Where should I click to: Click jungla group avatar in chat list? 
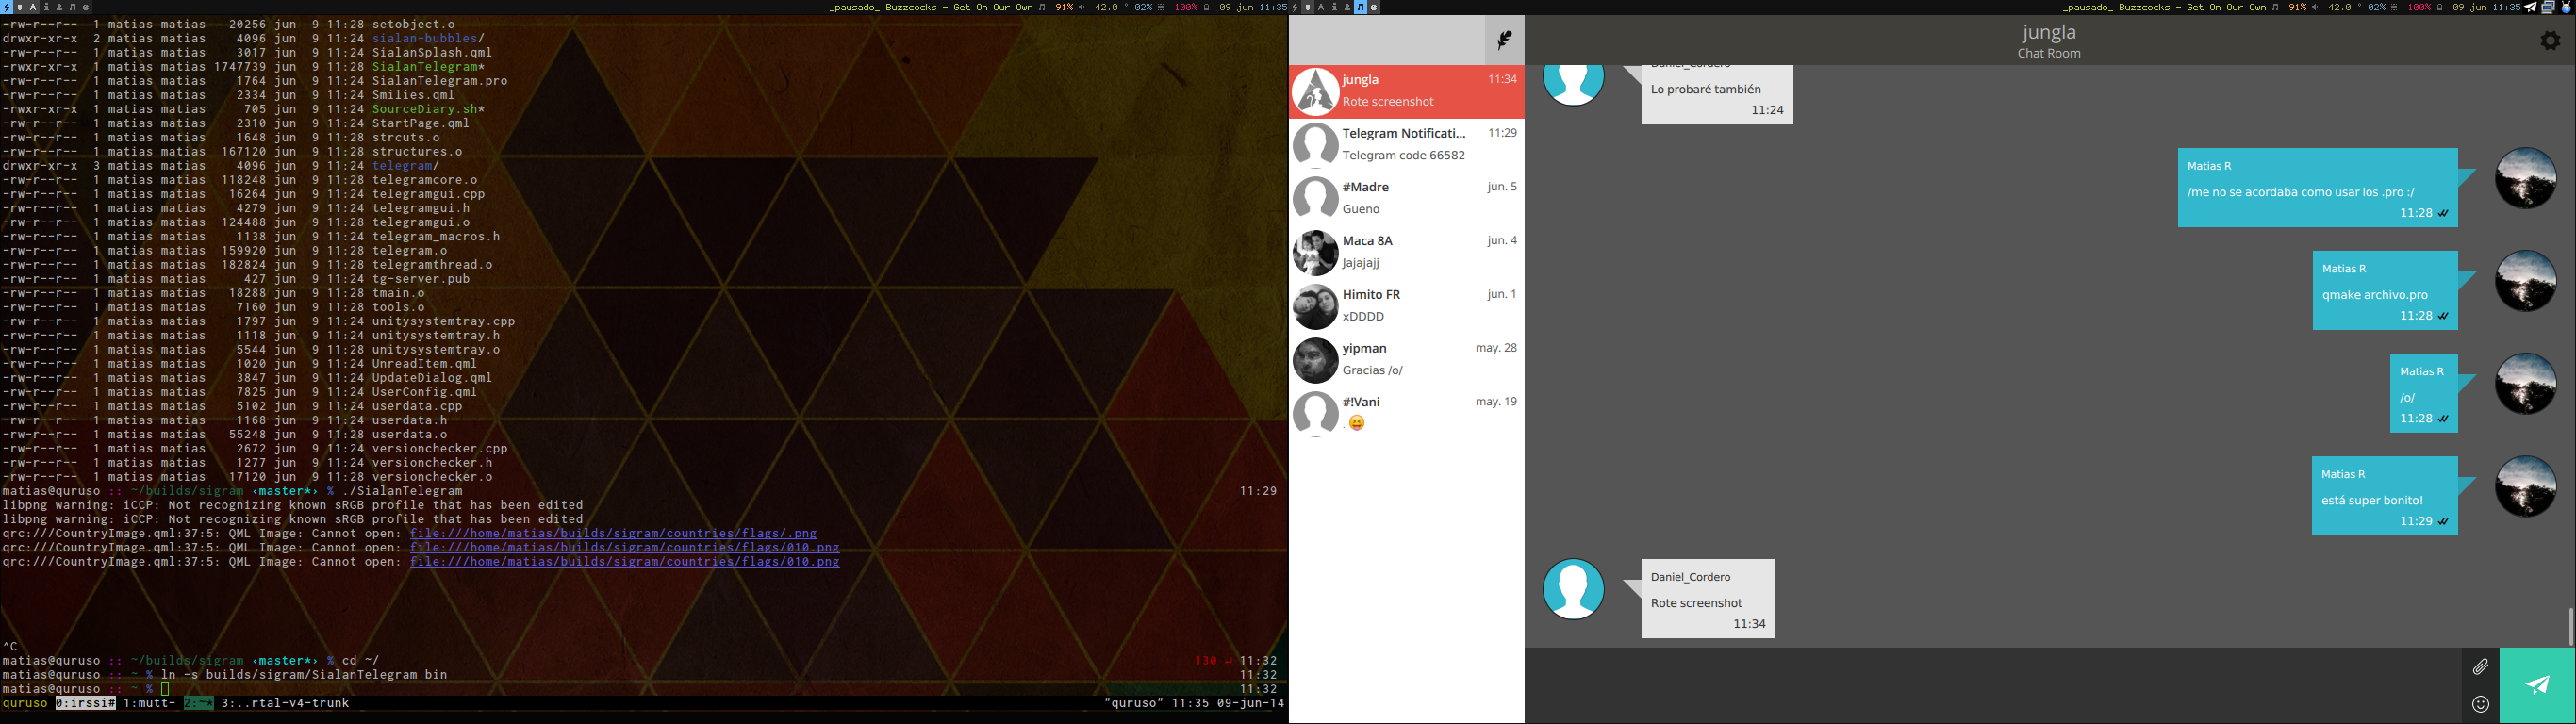click(1315, 91)
